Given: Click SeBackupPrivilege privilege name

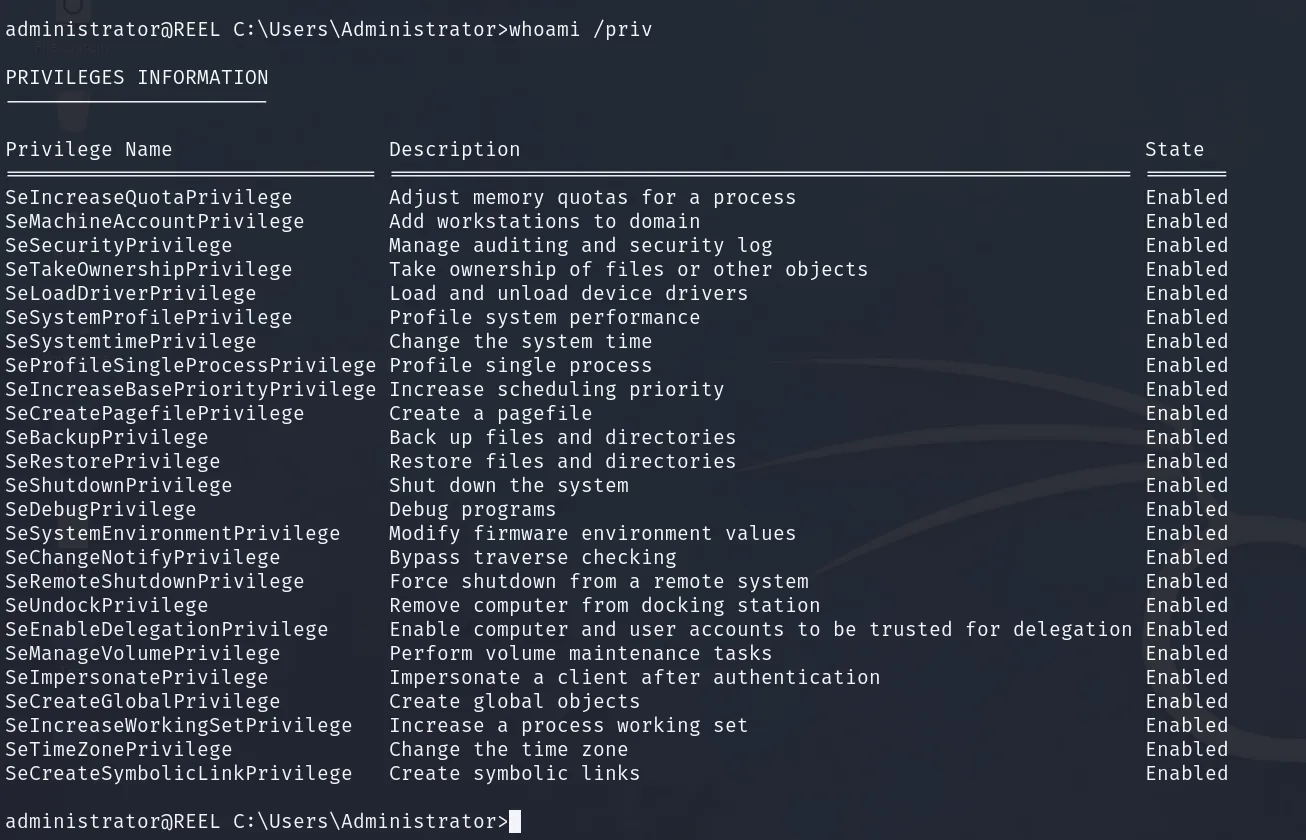Looking at the screenshot, I should click(107, 437).
